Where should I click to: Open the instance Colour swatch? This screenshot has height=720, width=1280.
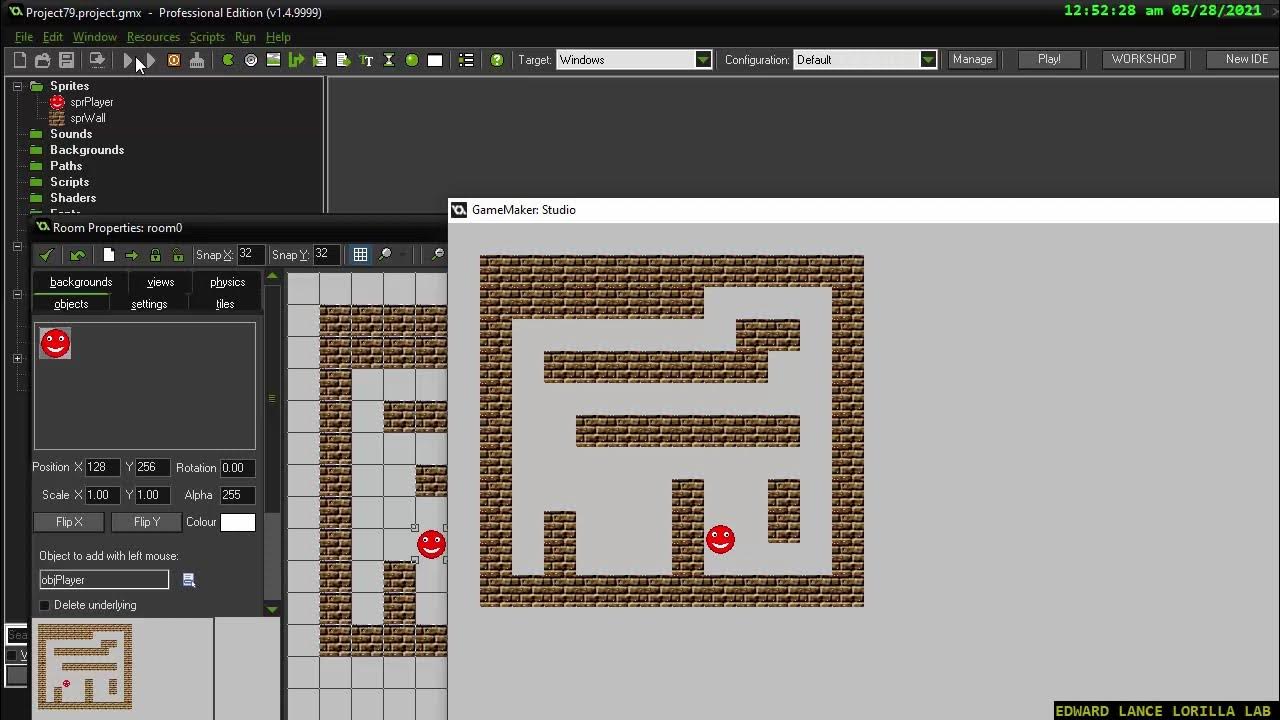pos(238,522)
